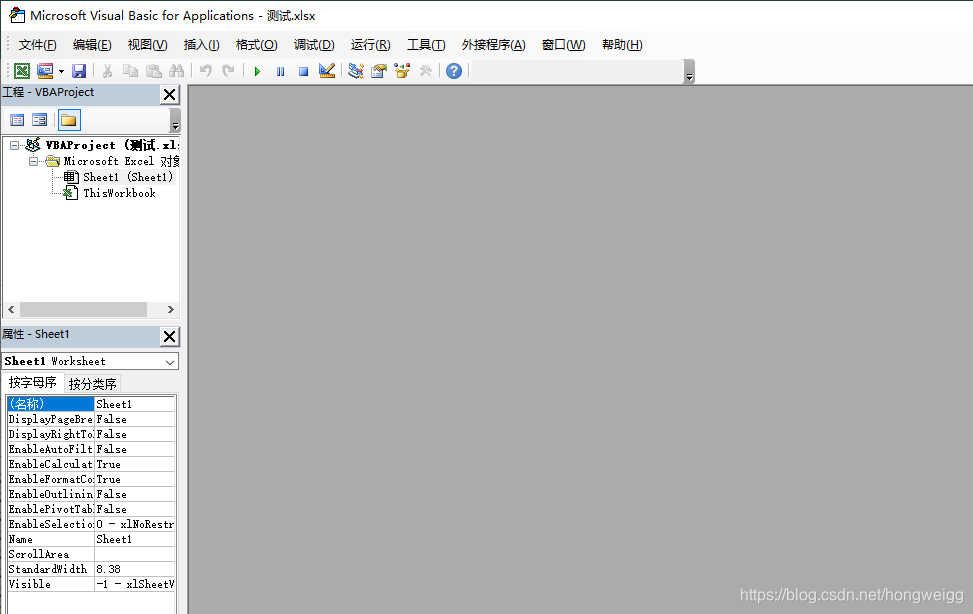The width and height of the screenshot is (973, 614).
Task: Click DisplayPageBreaks False value
Action: click(134, 420)
